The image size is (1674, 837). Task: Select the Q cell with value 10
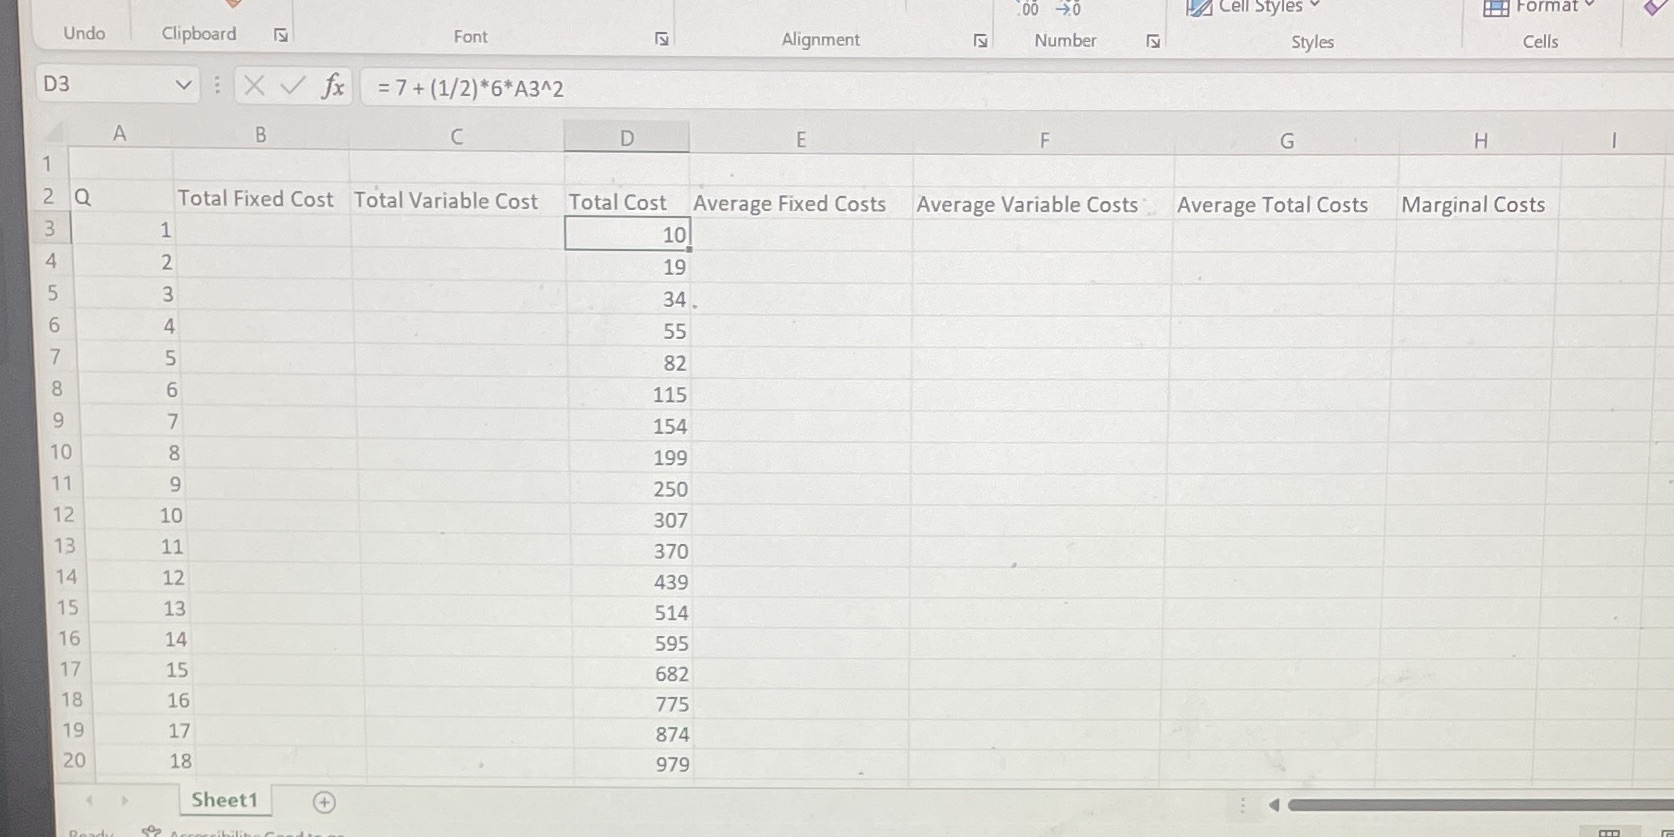click(x=132, y=515)
